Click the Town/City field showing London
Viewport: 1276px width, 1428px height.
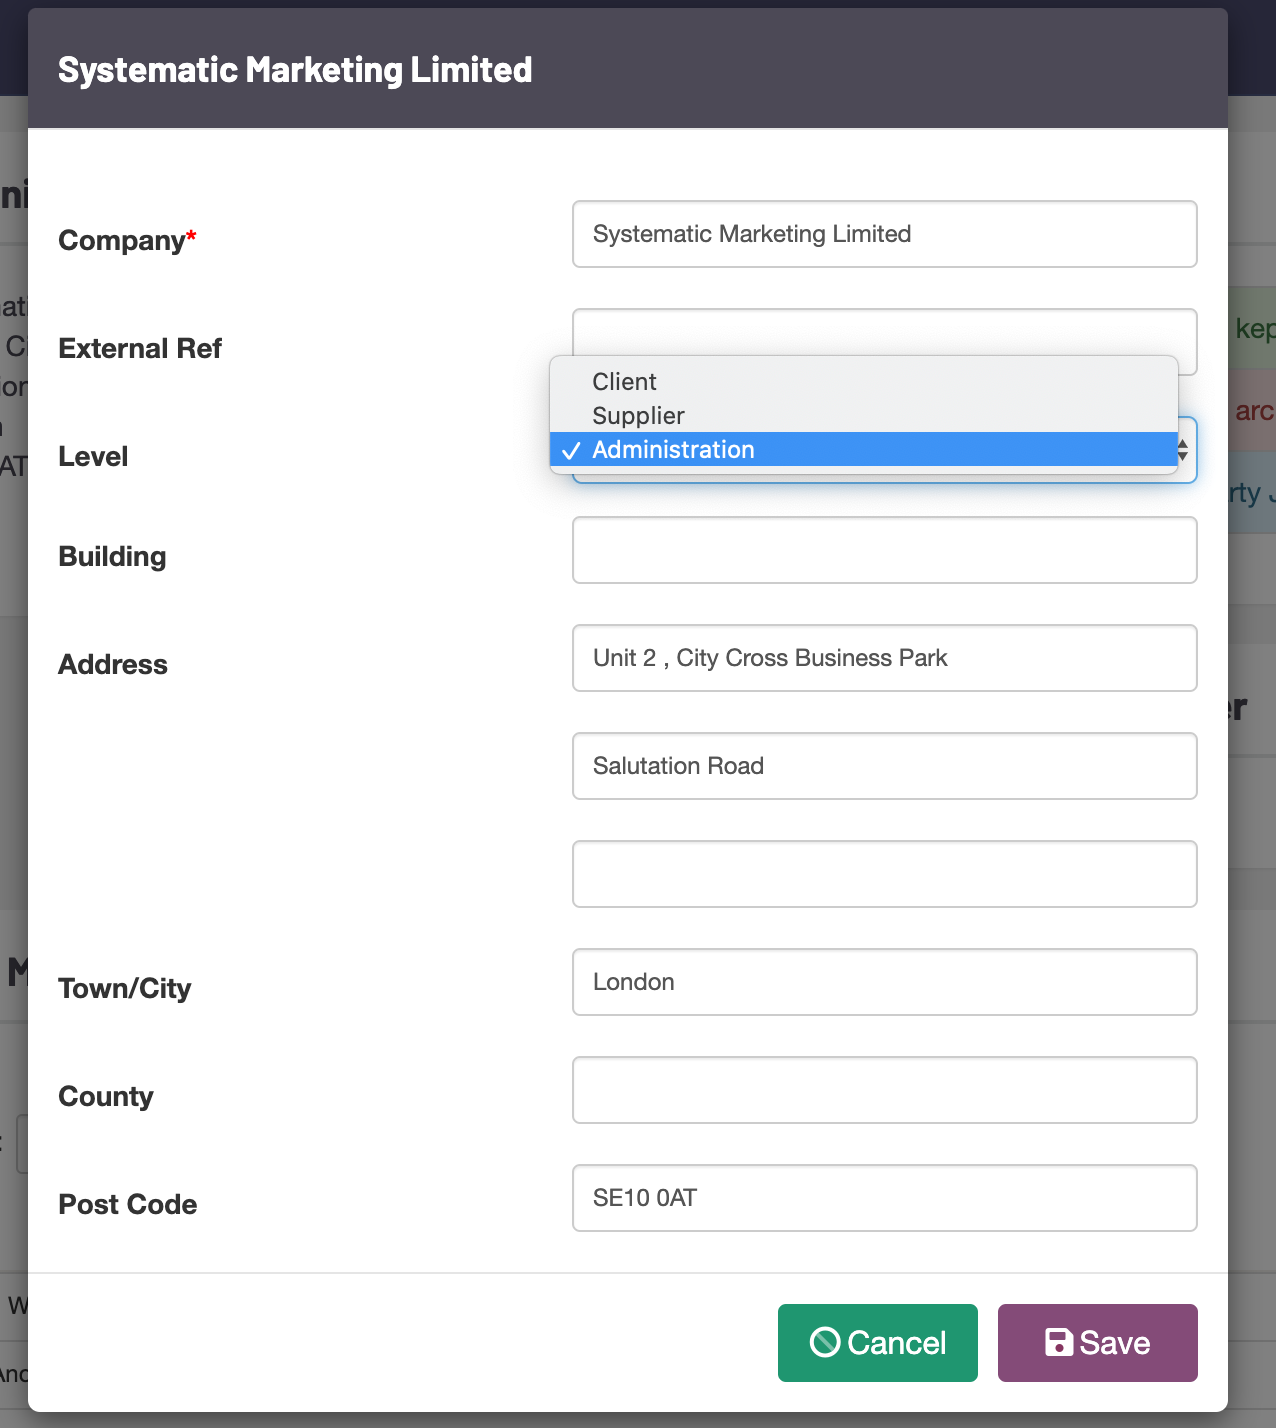pos(884,982)
